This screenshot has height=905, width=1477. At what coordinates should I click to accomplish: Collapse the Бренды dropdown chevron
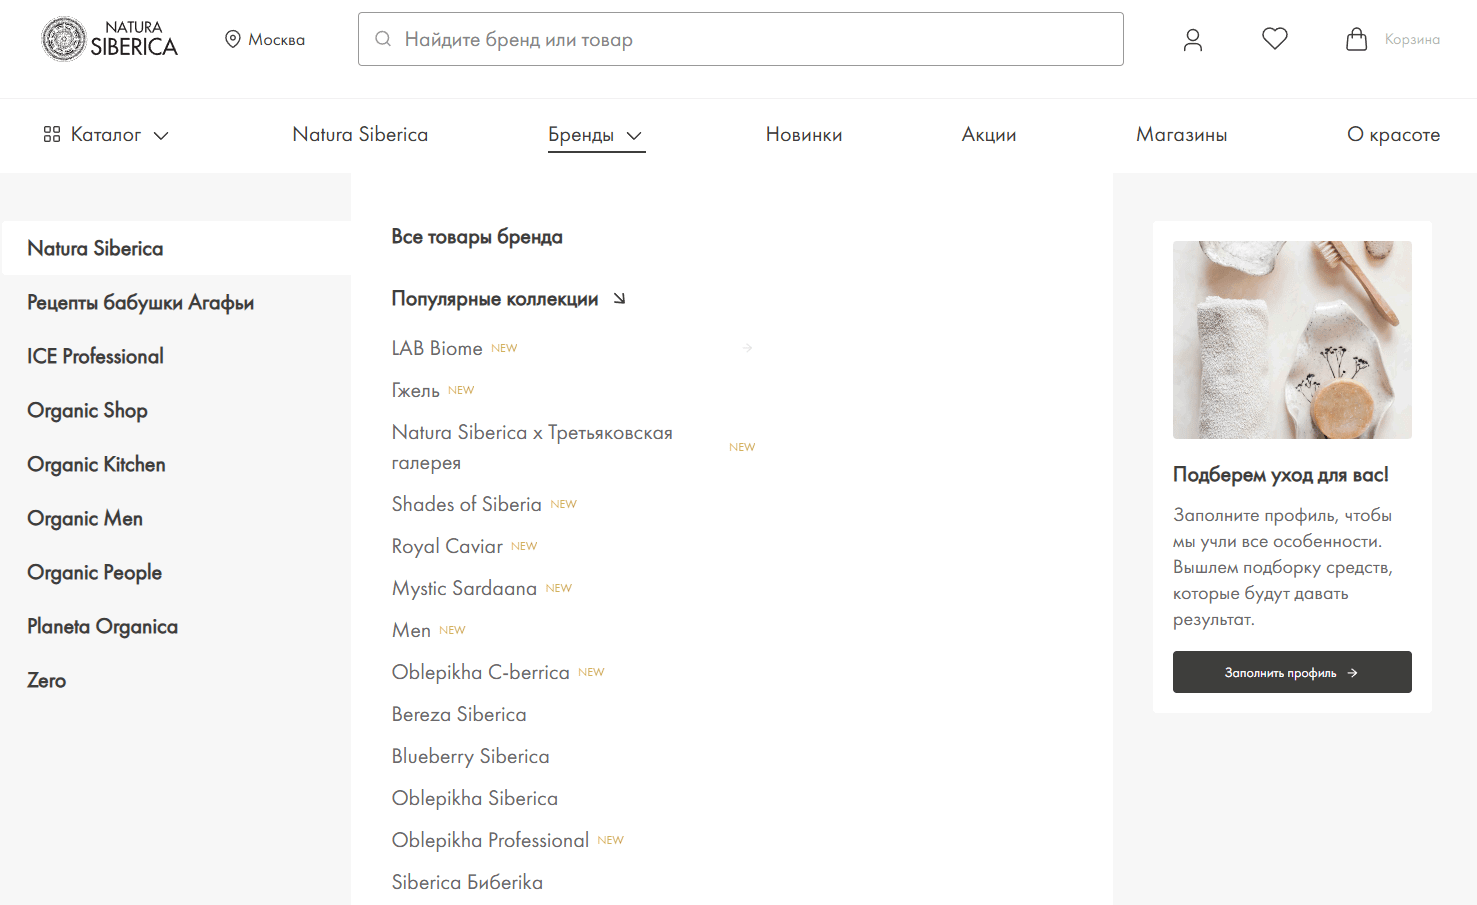tap(634, 135)
